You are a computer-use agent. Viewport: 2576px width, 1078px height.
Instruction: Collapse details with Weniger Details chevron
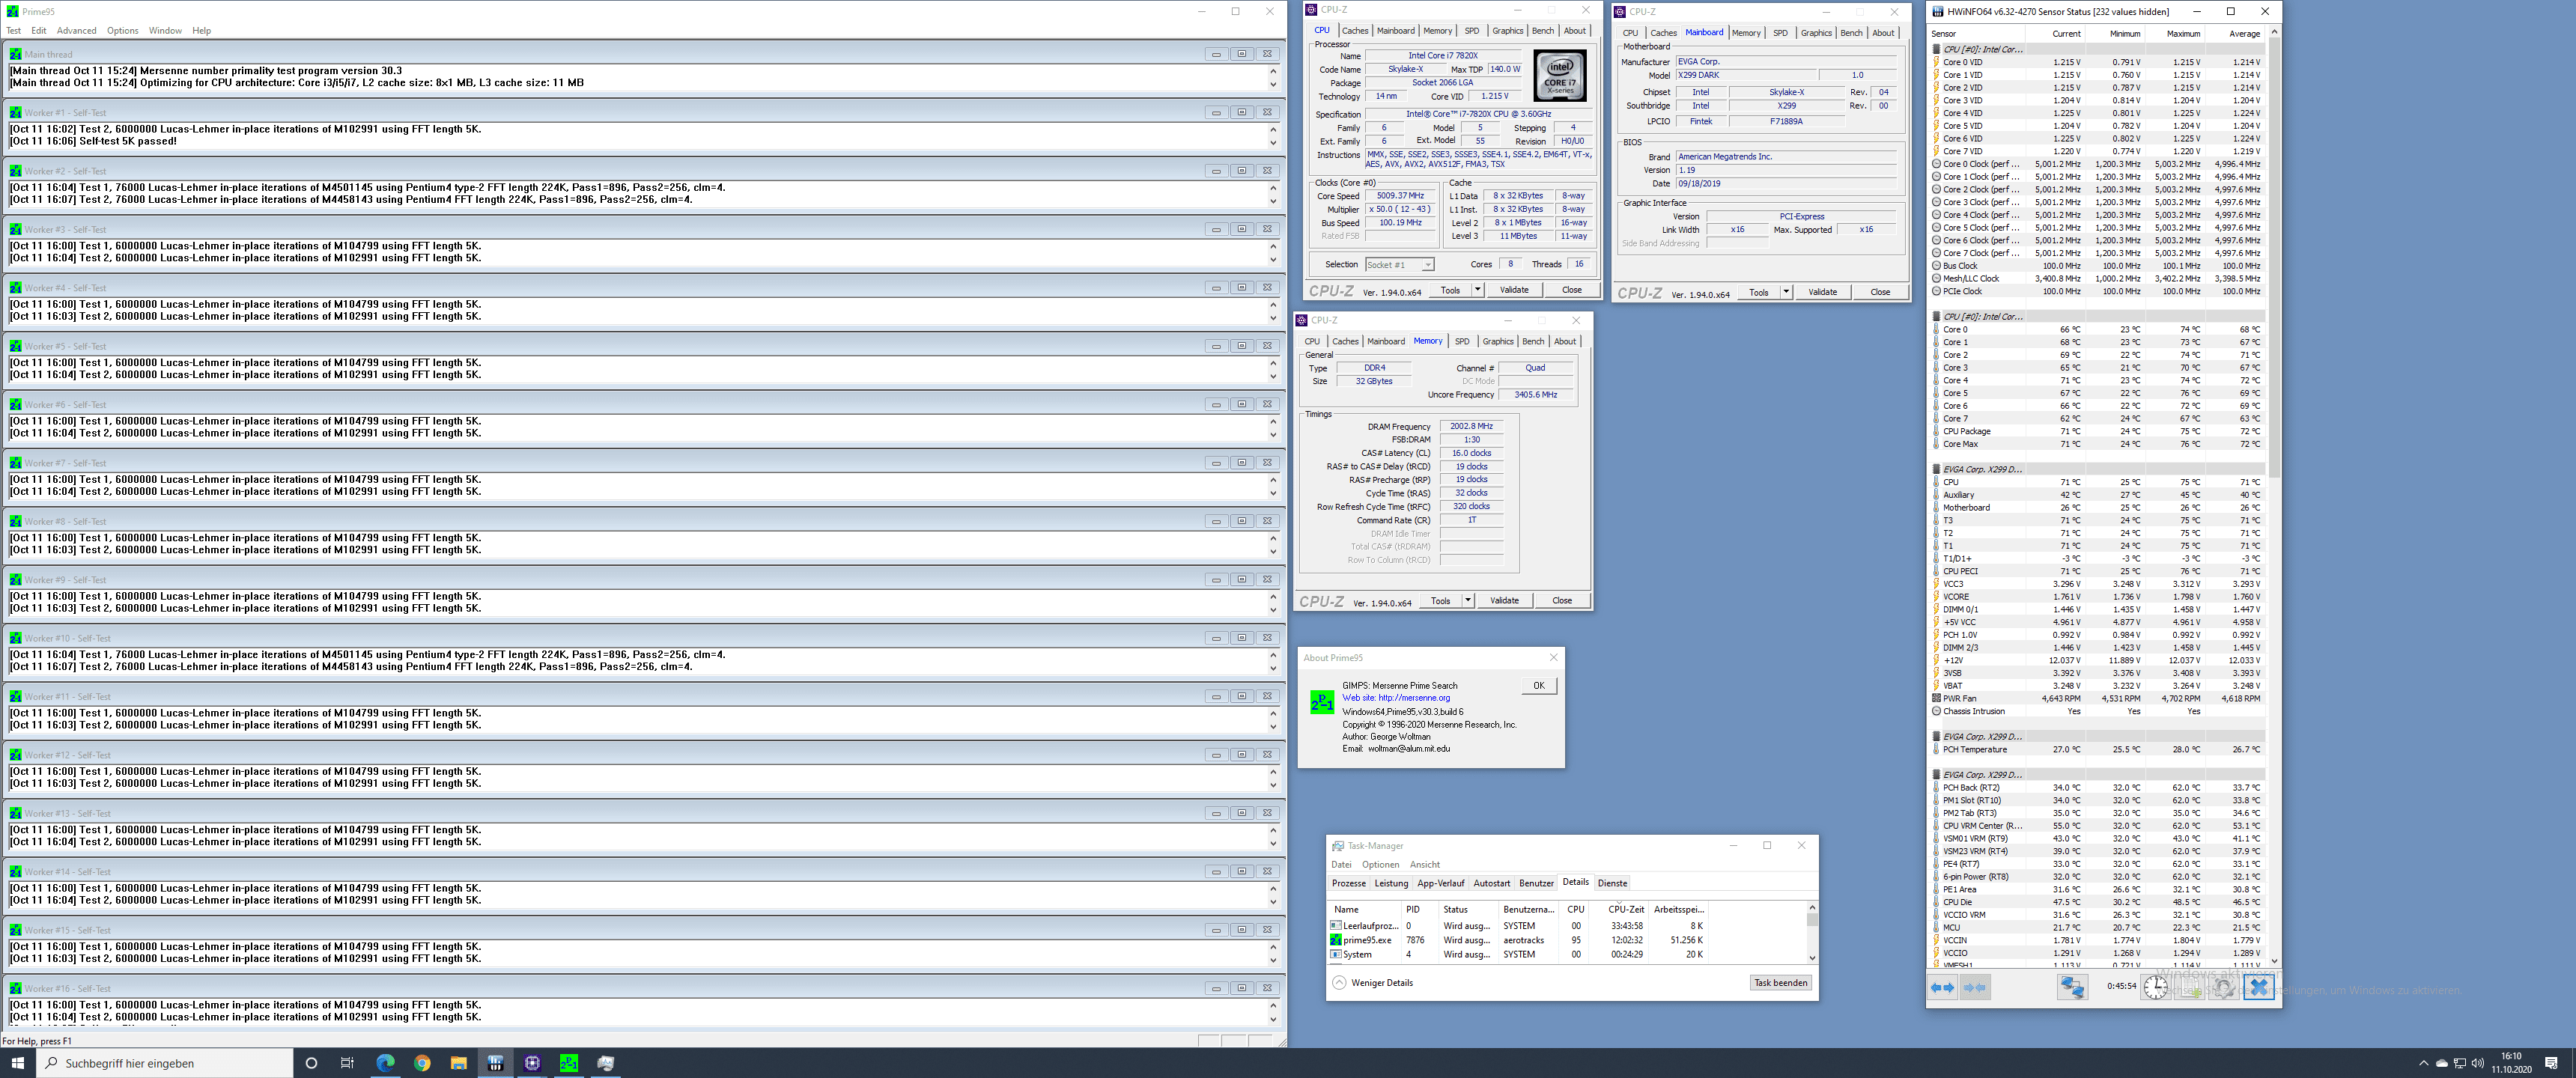tap(1339, 983)
